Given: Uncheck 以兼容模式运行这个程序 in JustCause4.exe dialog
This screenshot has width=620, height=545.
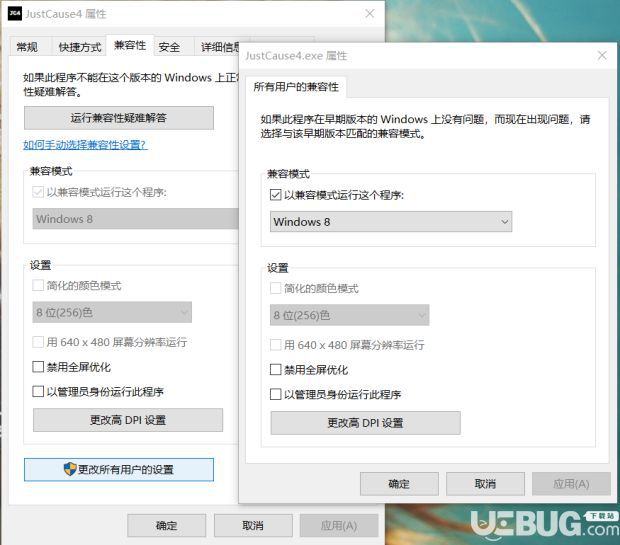Looking at the screenshot, I should (x=276, y=195).
